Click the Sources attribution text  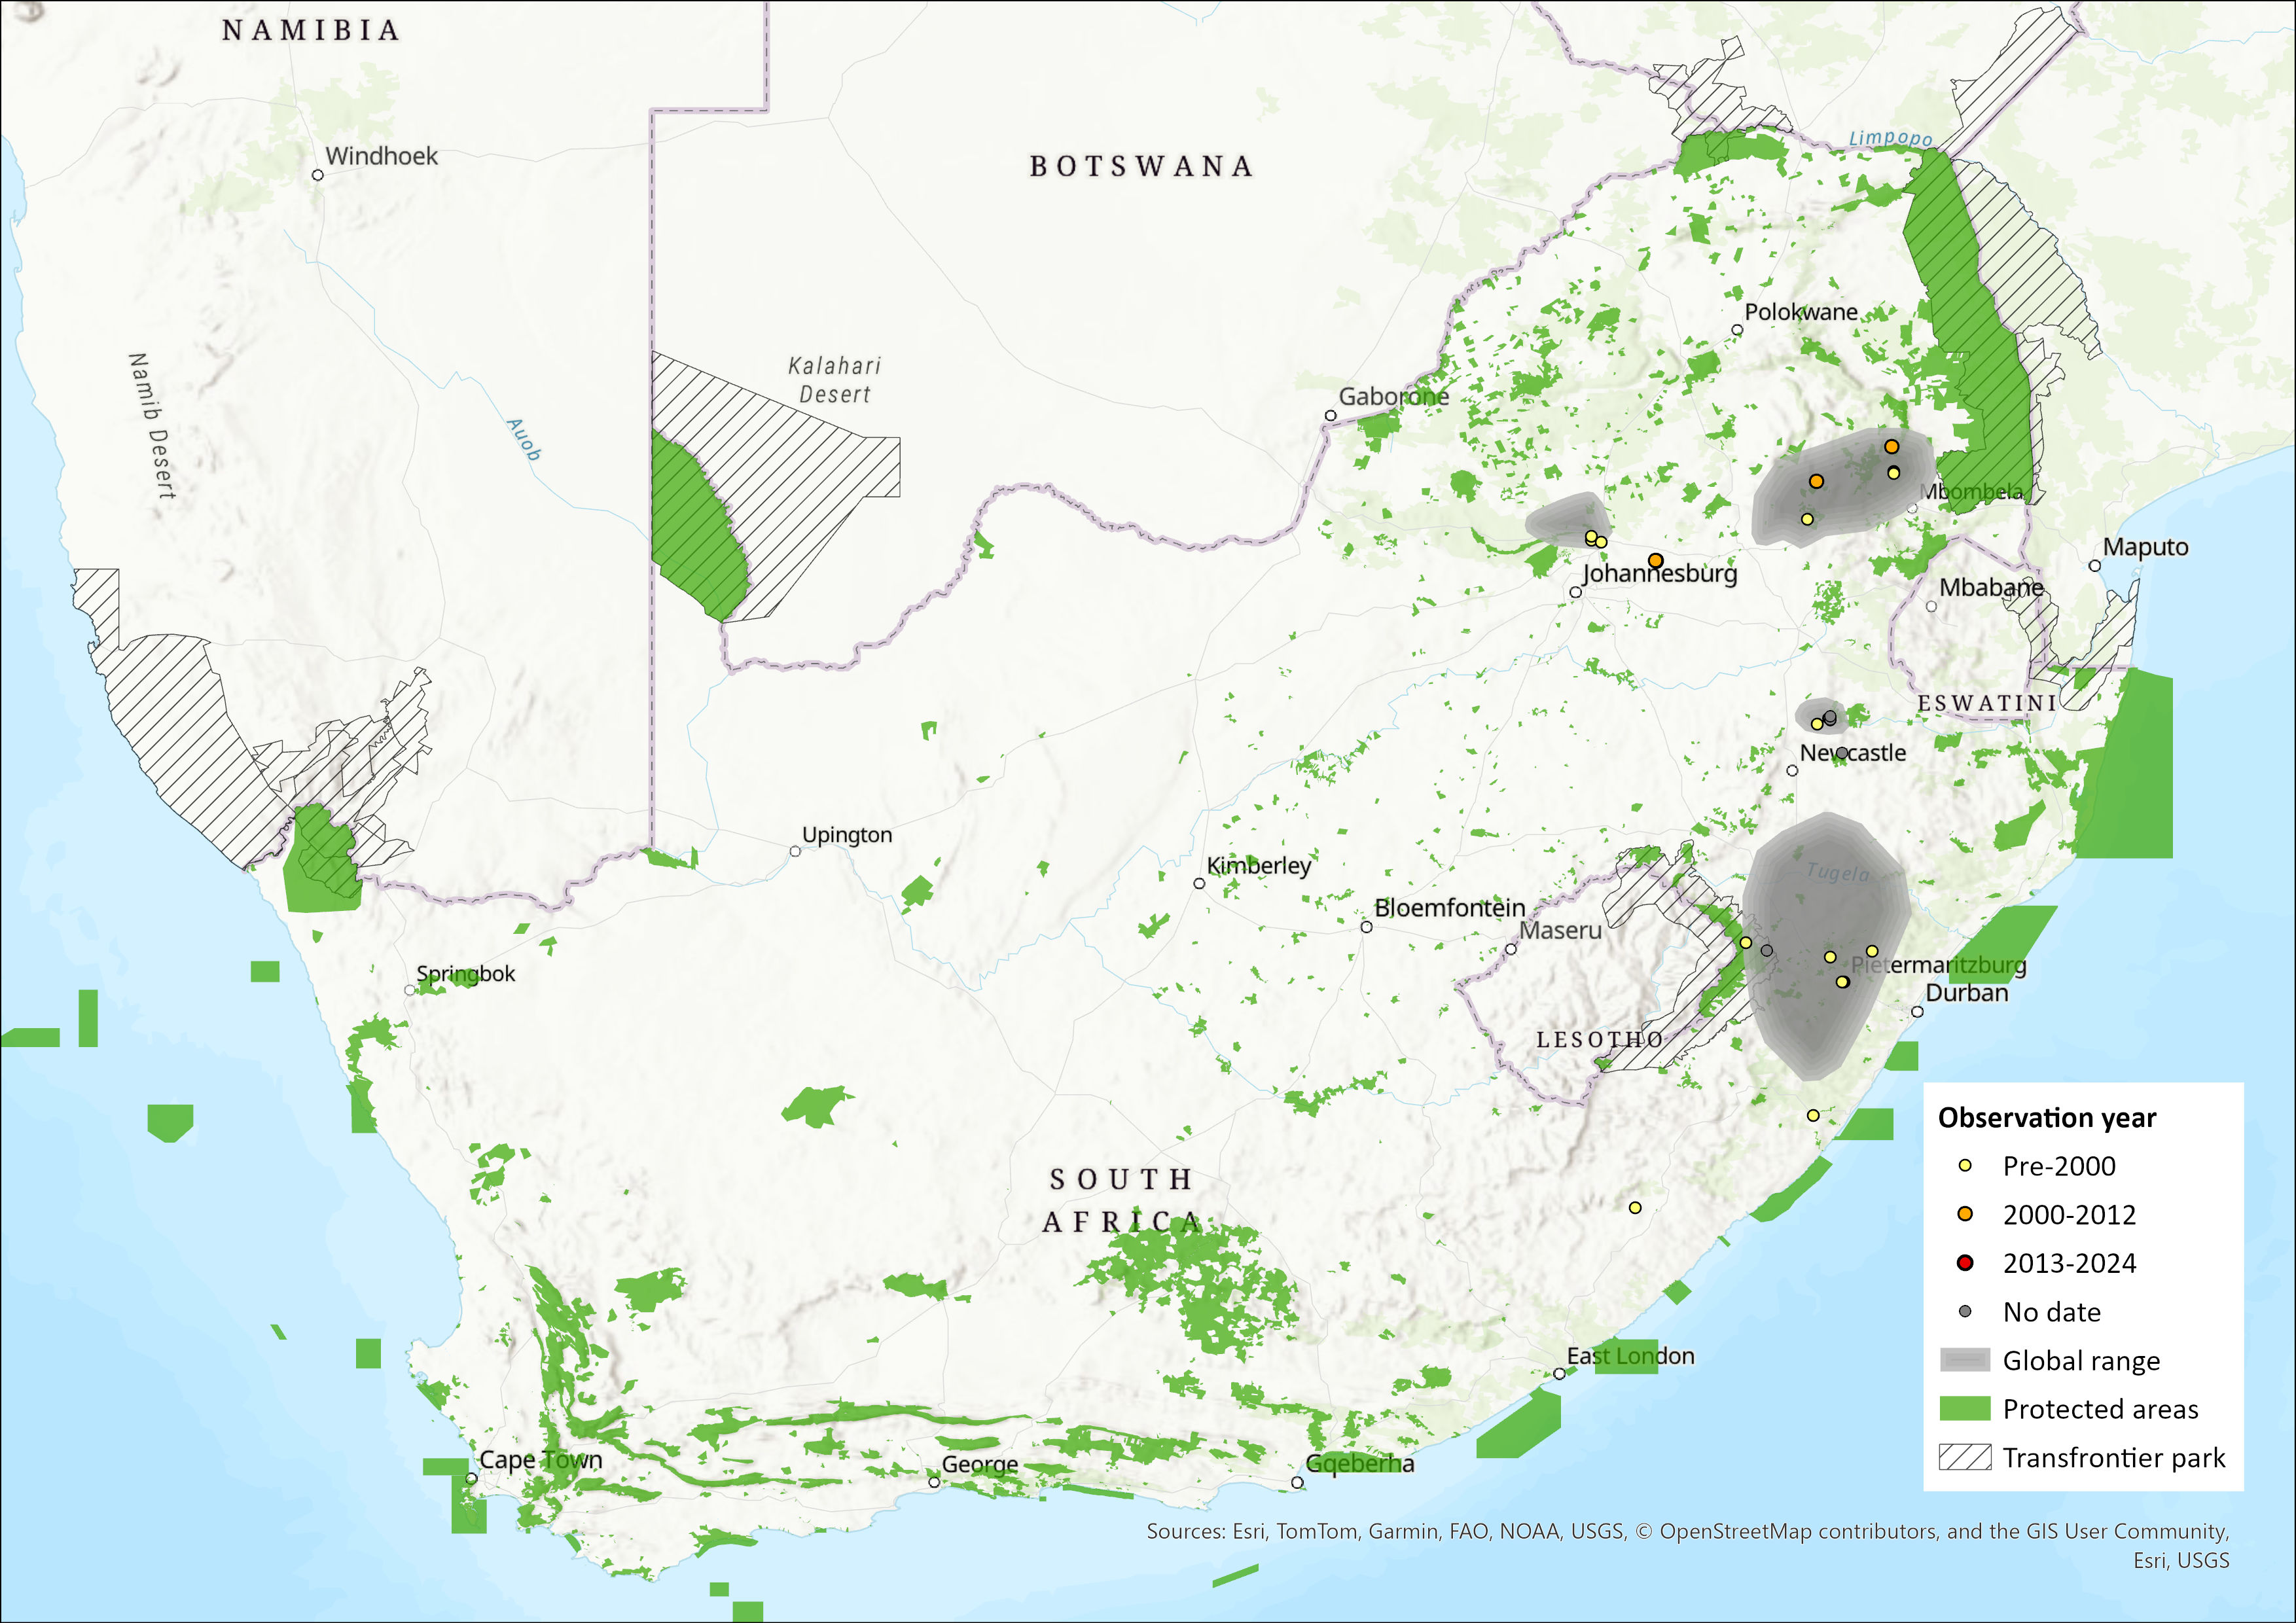[1687, 1532]
